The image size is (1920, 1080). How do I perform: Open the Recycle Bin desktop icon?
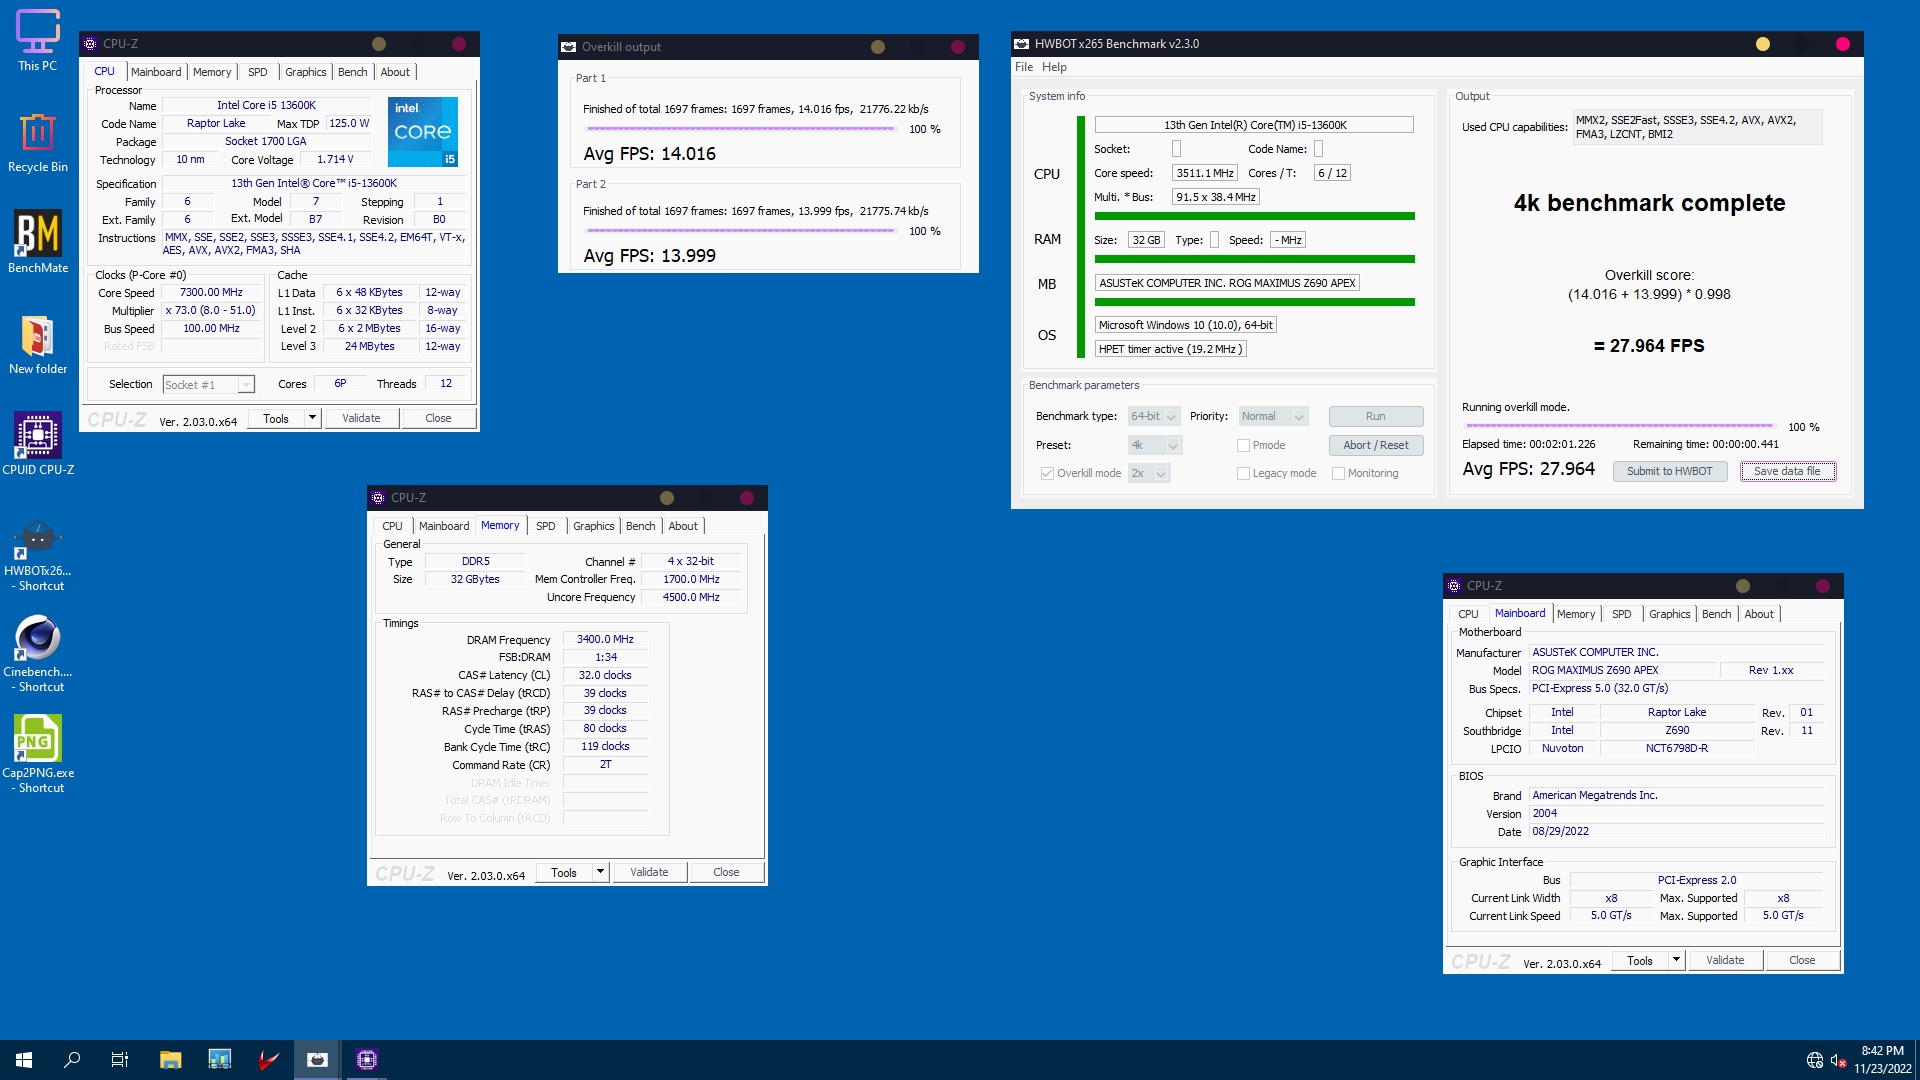point(38,142)
